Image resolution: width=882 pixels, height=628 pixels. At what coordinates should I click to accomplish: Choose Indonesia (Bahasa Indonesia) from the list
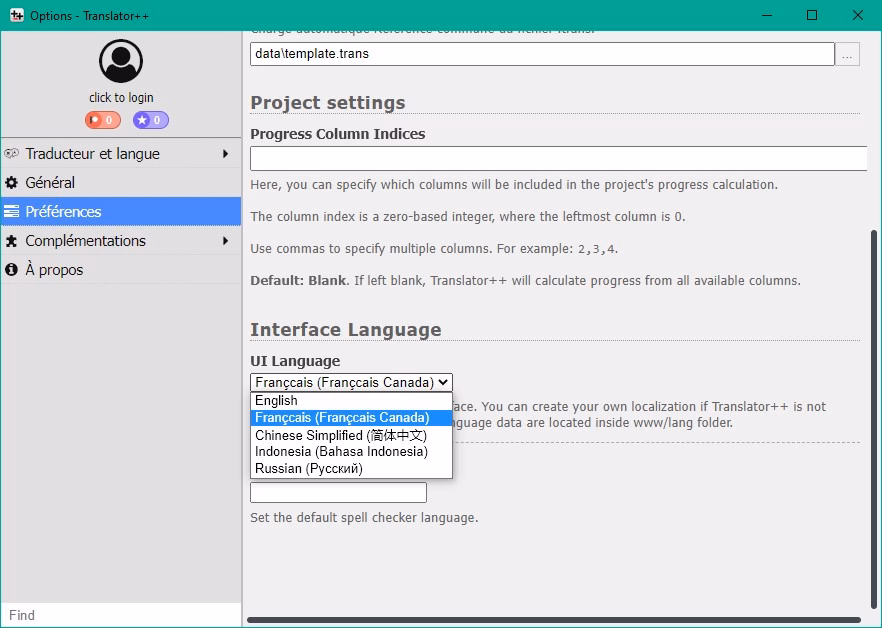tap(351, 452)
